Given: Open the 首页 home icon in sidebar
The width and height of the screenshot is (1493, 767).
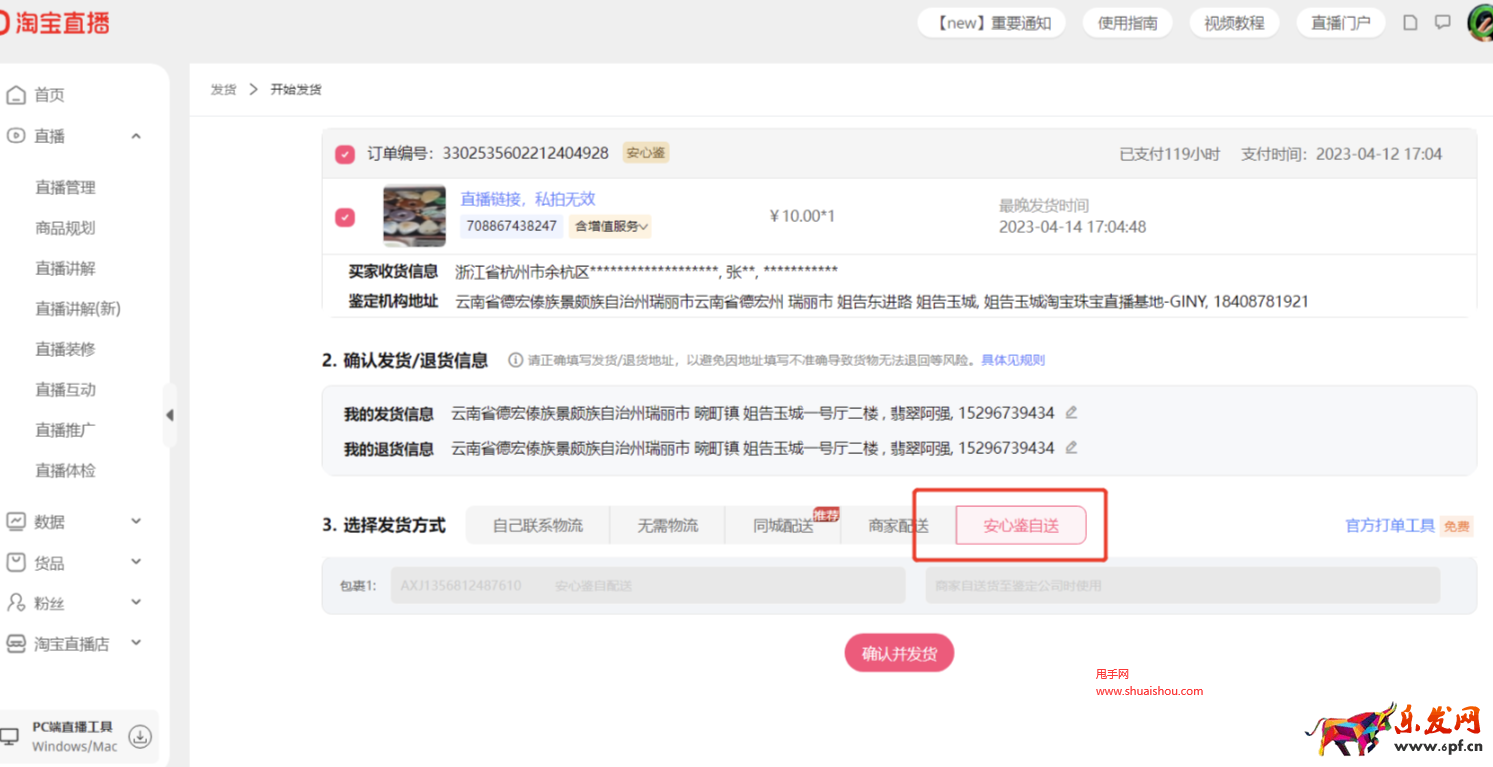Looking at the screenshot, I should pyautogui.click(x=16, y=95).
